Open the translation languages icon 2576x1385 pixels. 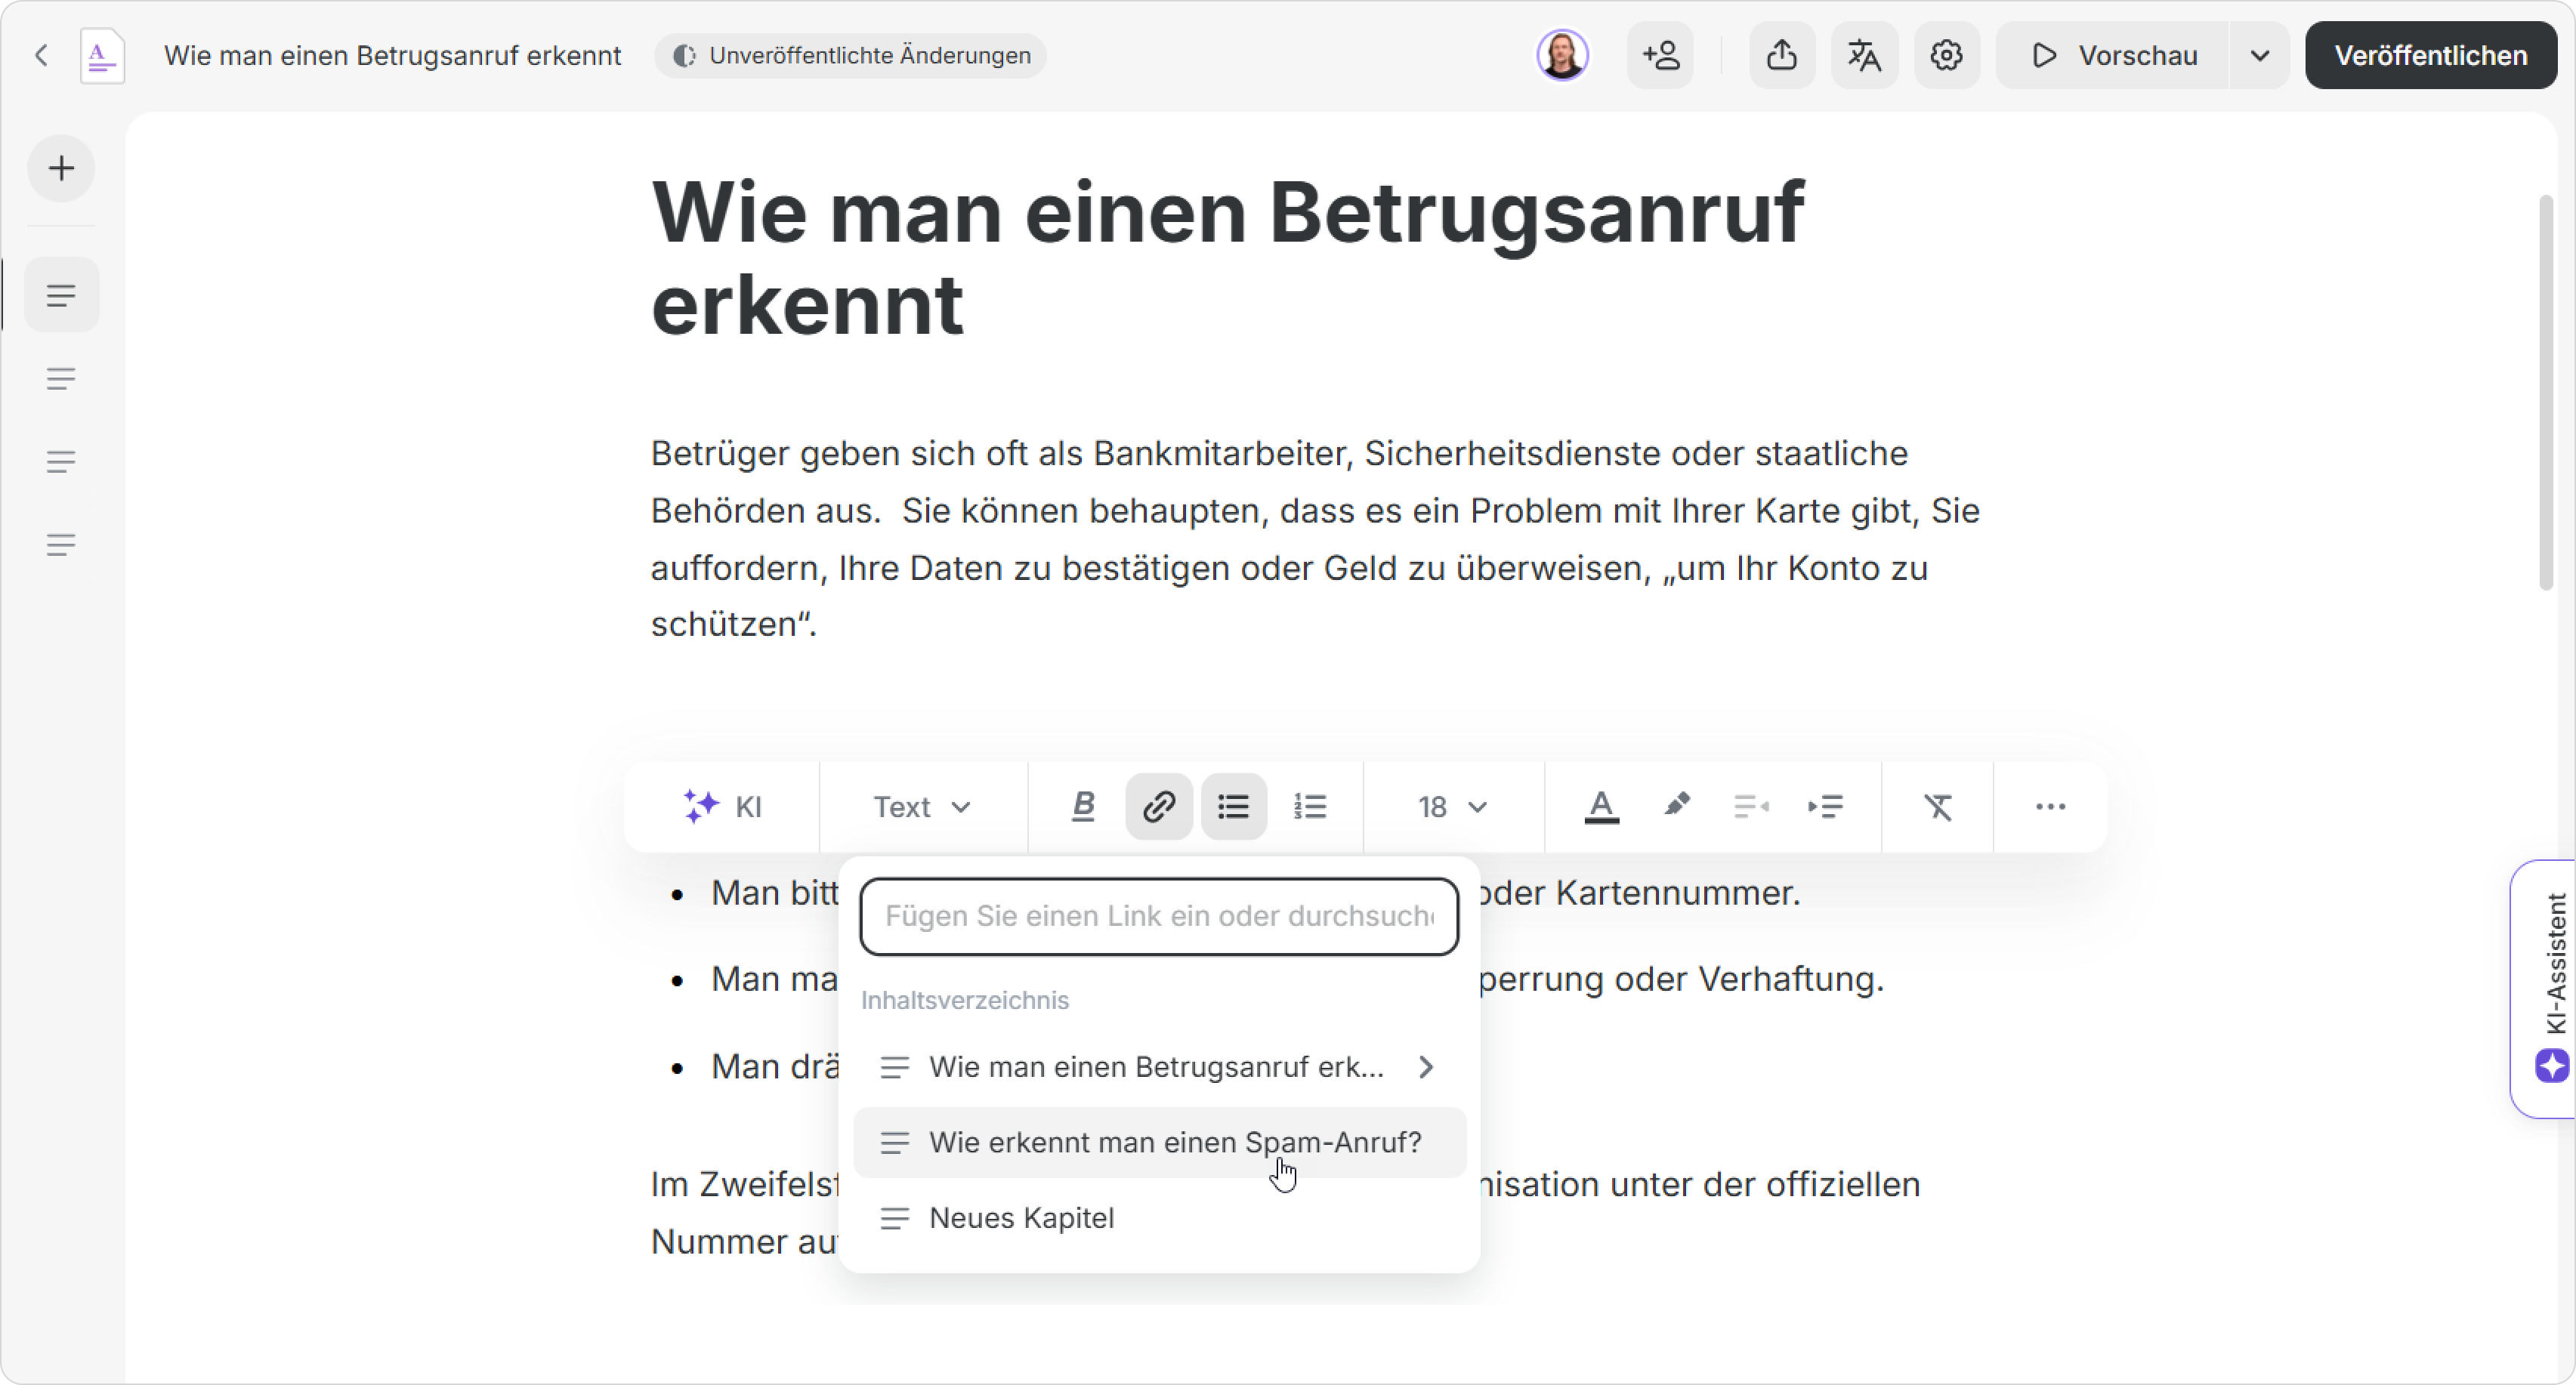[1864, 55]
